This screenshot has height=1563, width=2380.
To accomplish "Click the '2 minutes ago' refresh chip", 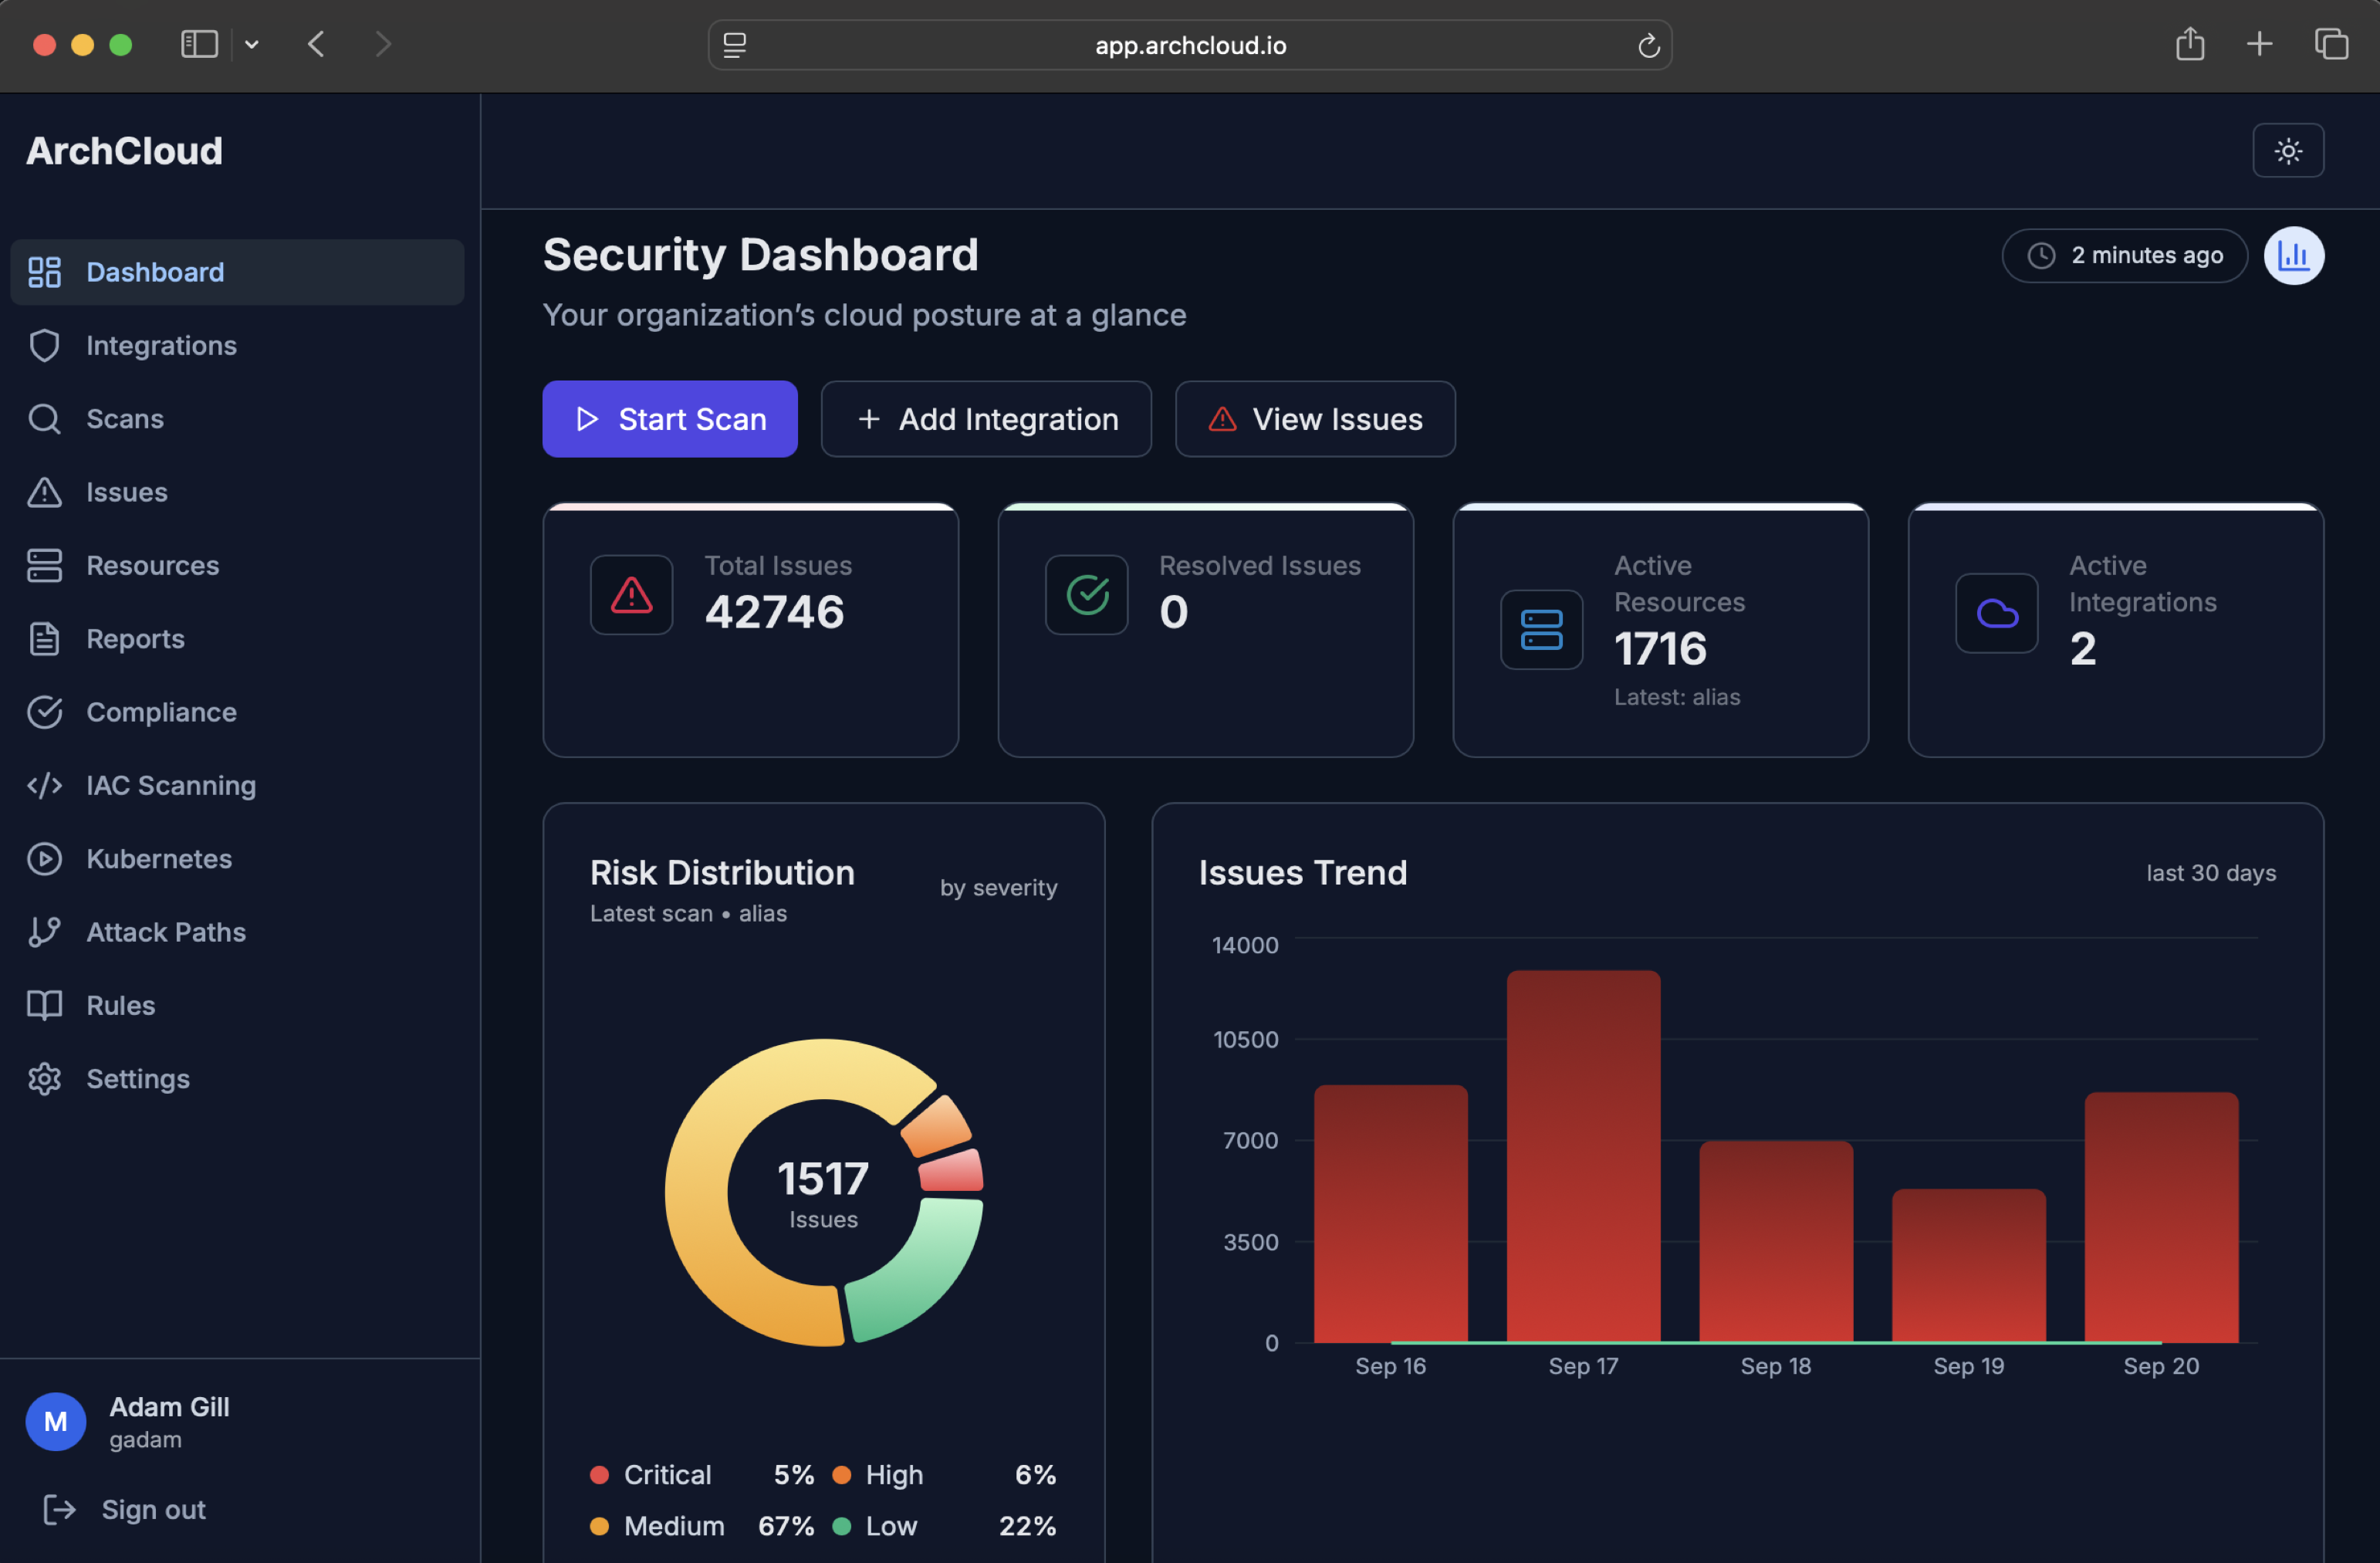I will (2124, 255).
